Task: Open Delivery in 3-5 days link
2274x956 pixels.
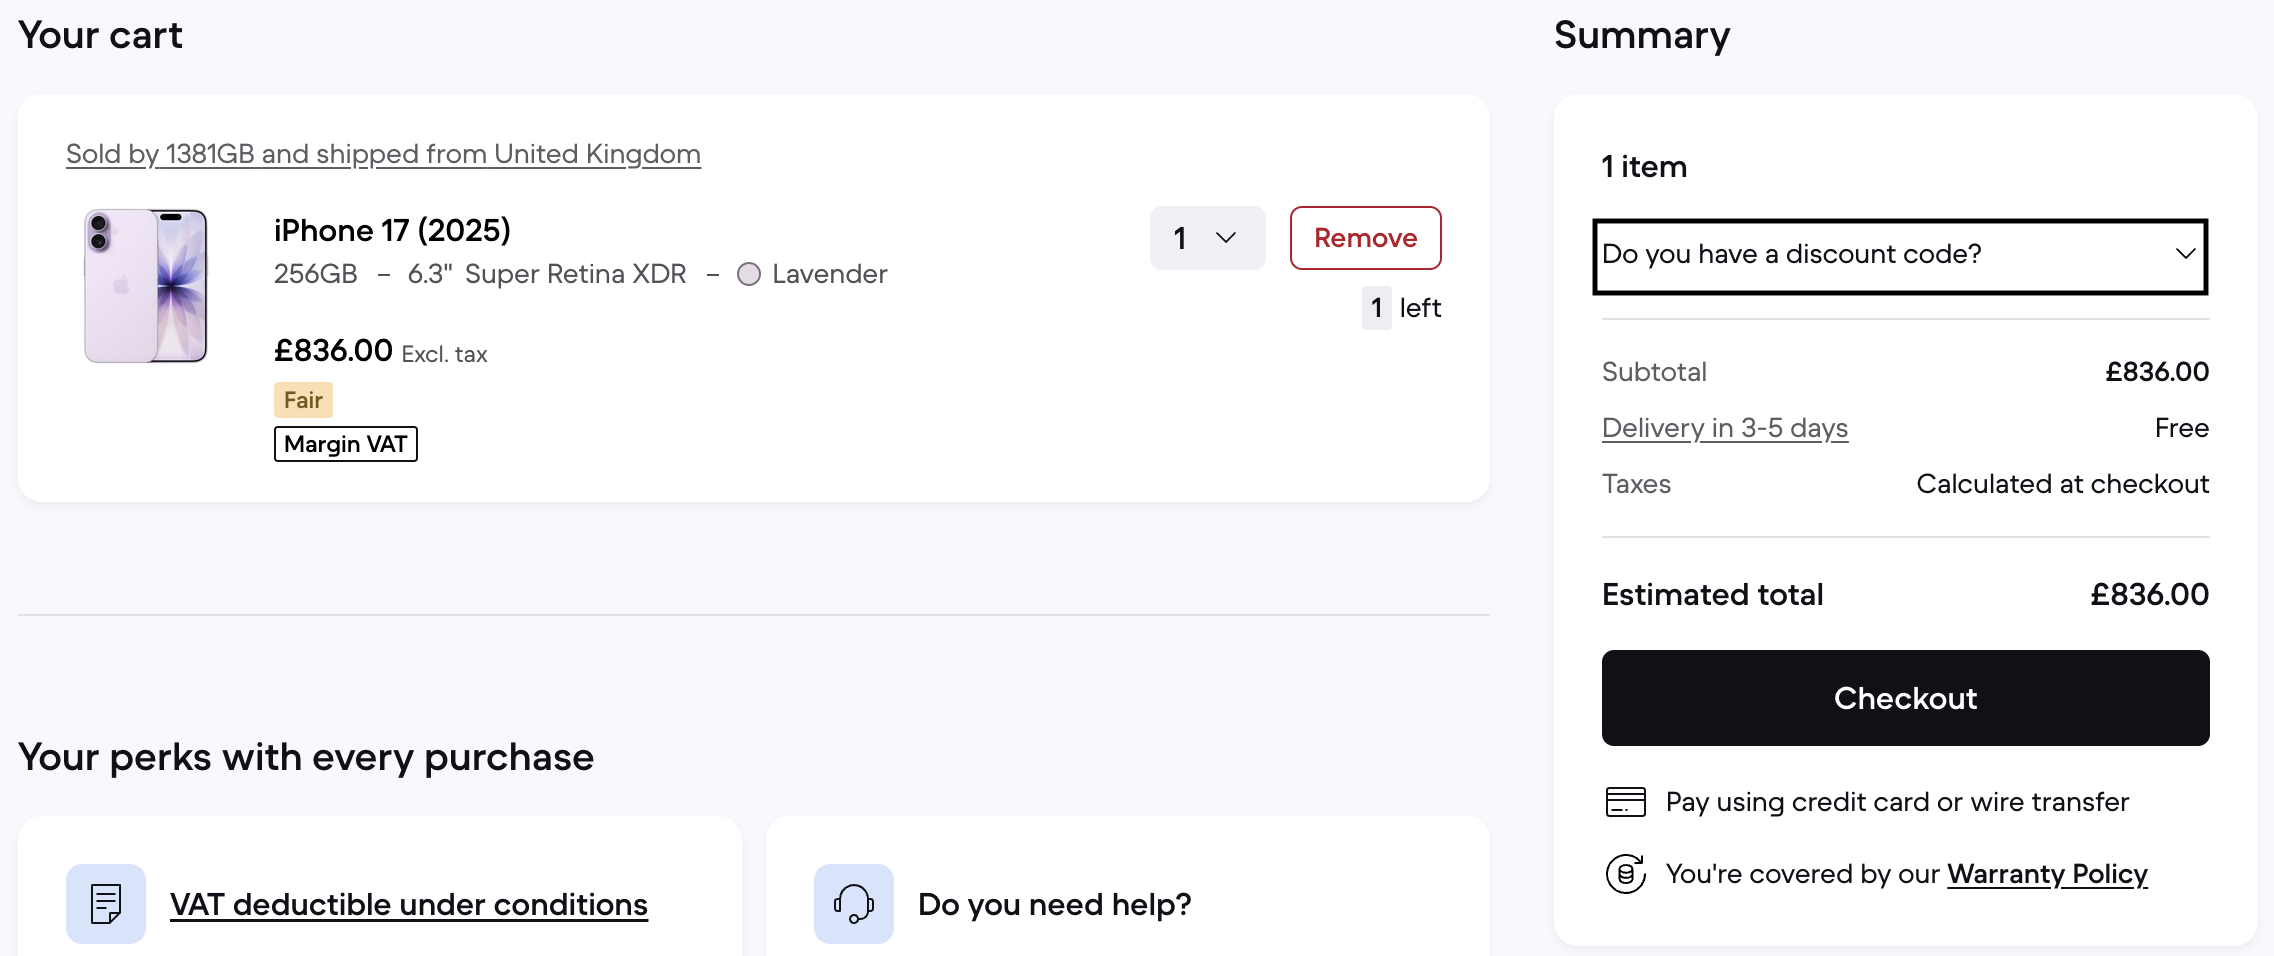Action: click(x=1724, y=428)
